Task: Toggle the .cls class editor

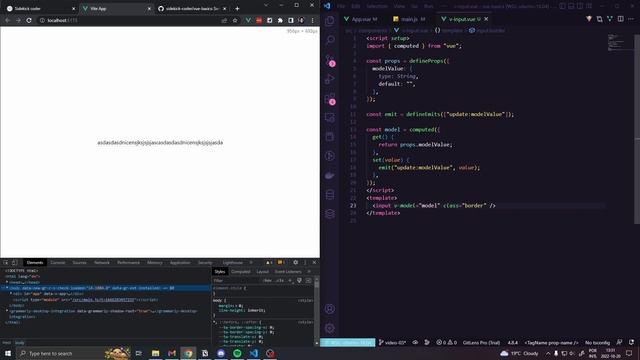Action: tap(280, 280)
